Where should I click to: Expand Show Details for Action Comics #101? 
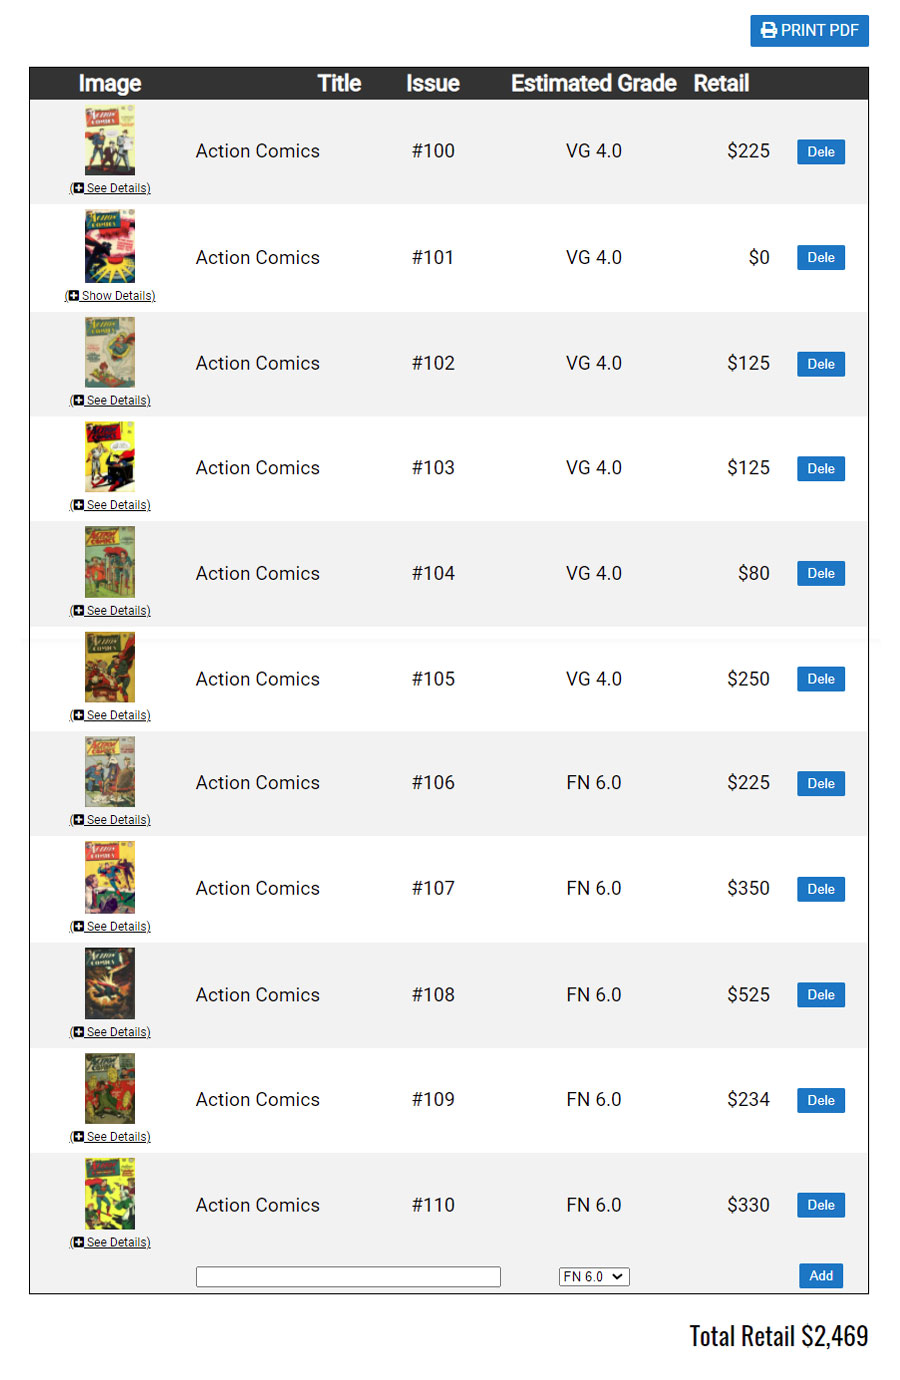[x=110, y=296]
